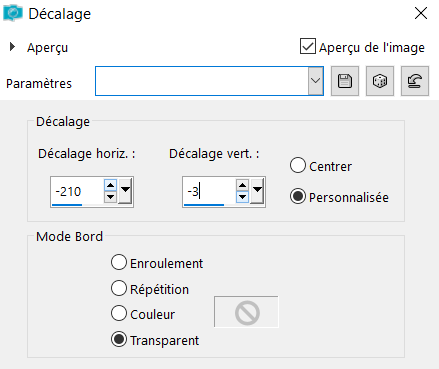Viewport: 439px width, 369px height.
Task: Select the Personnalisée radio option
Action: coord(298,196)
